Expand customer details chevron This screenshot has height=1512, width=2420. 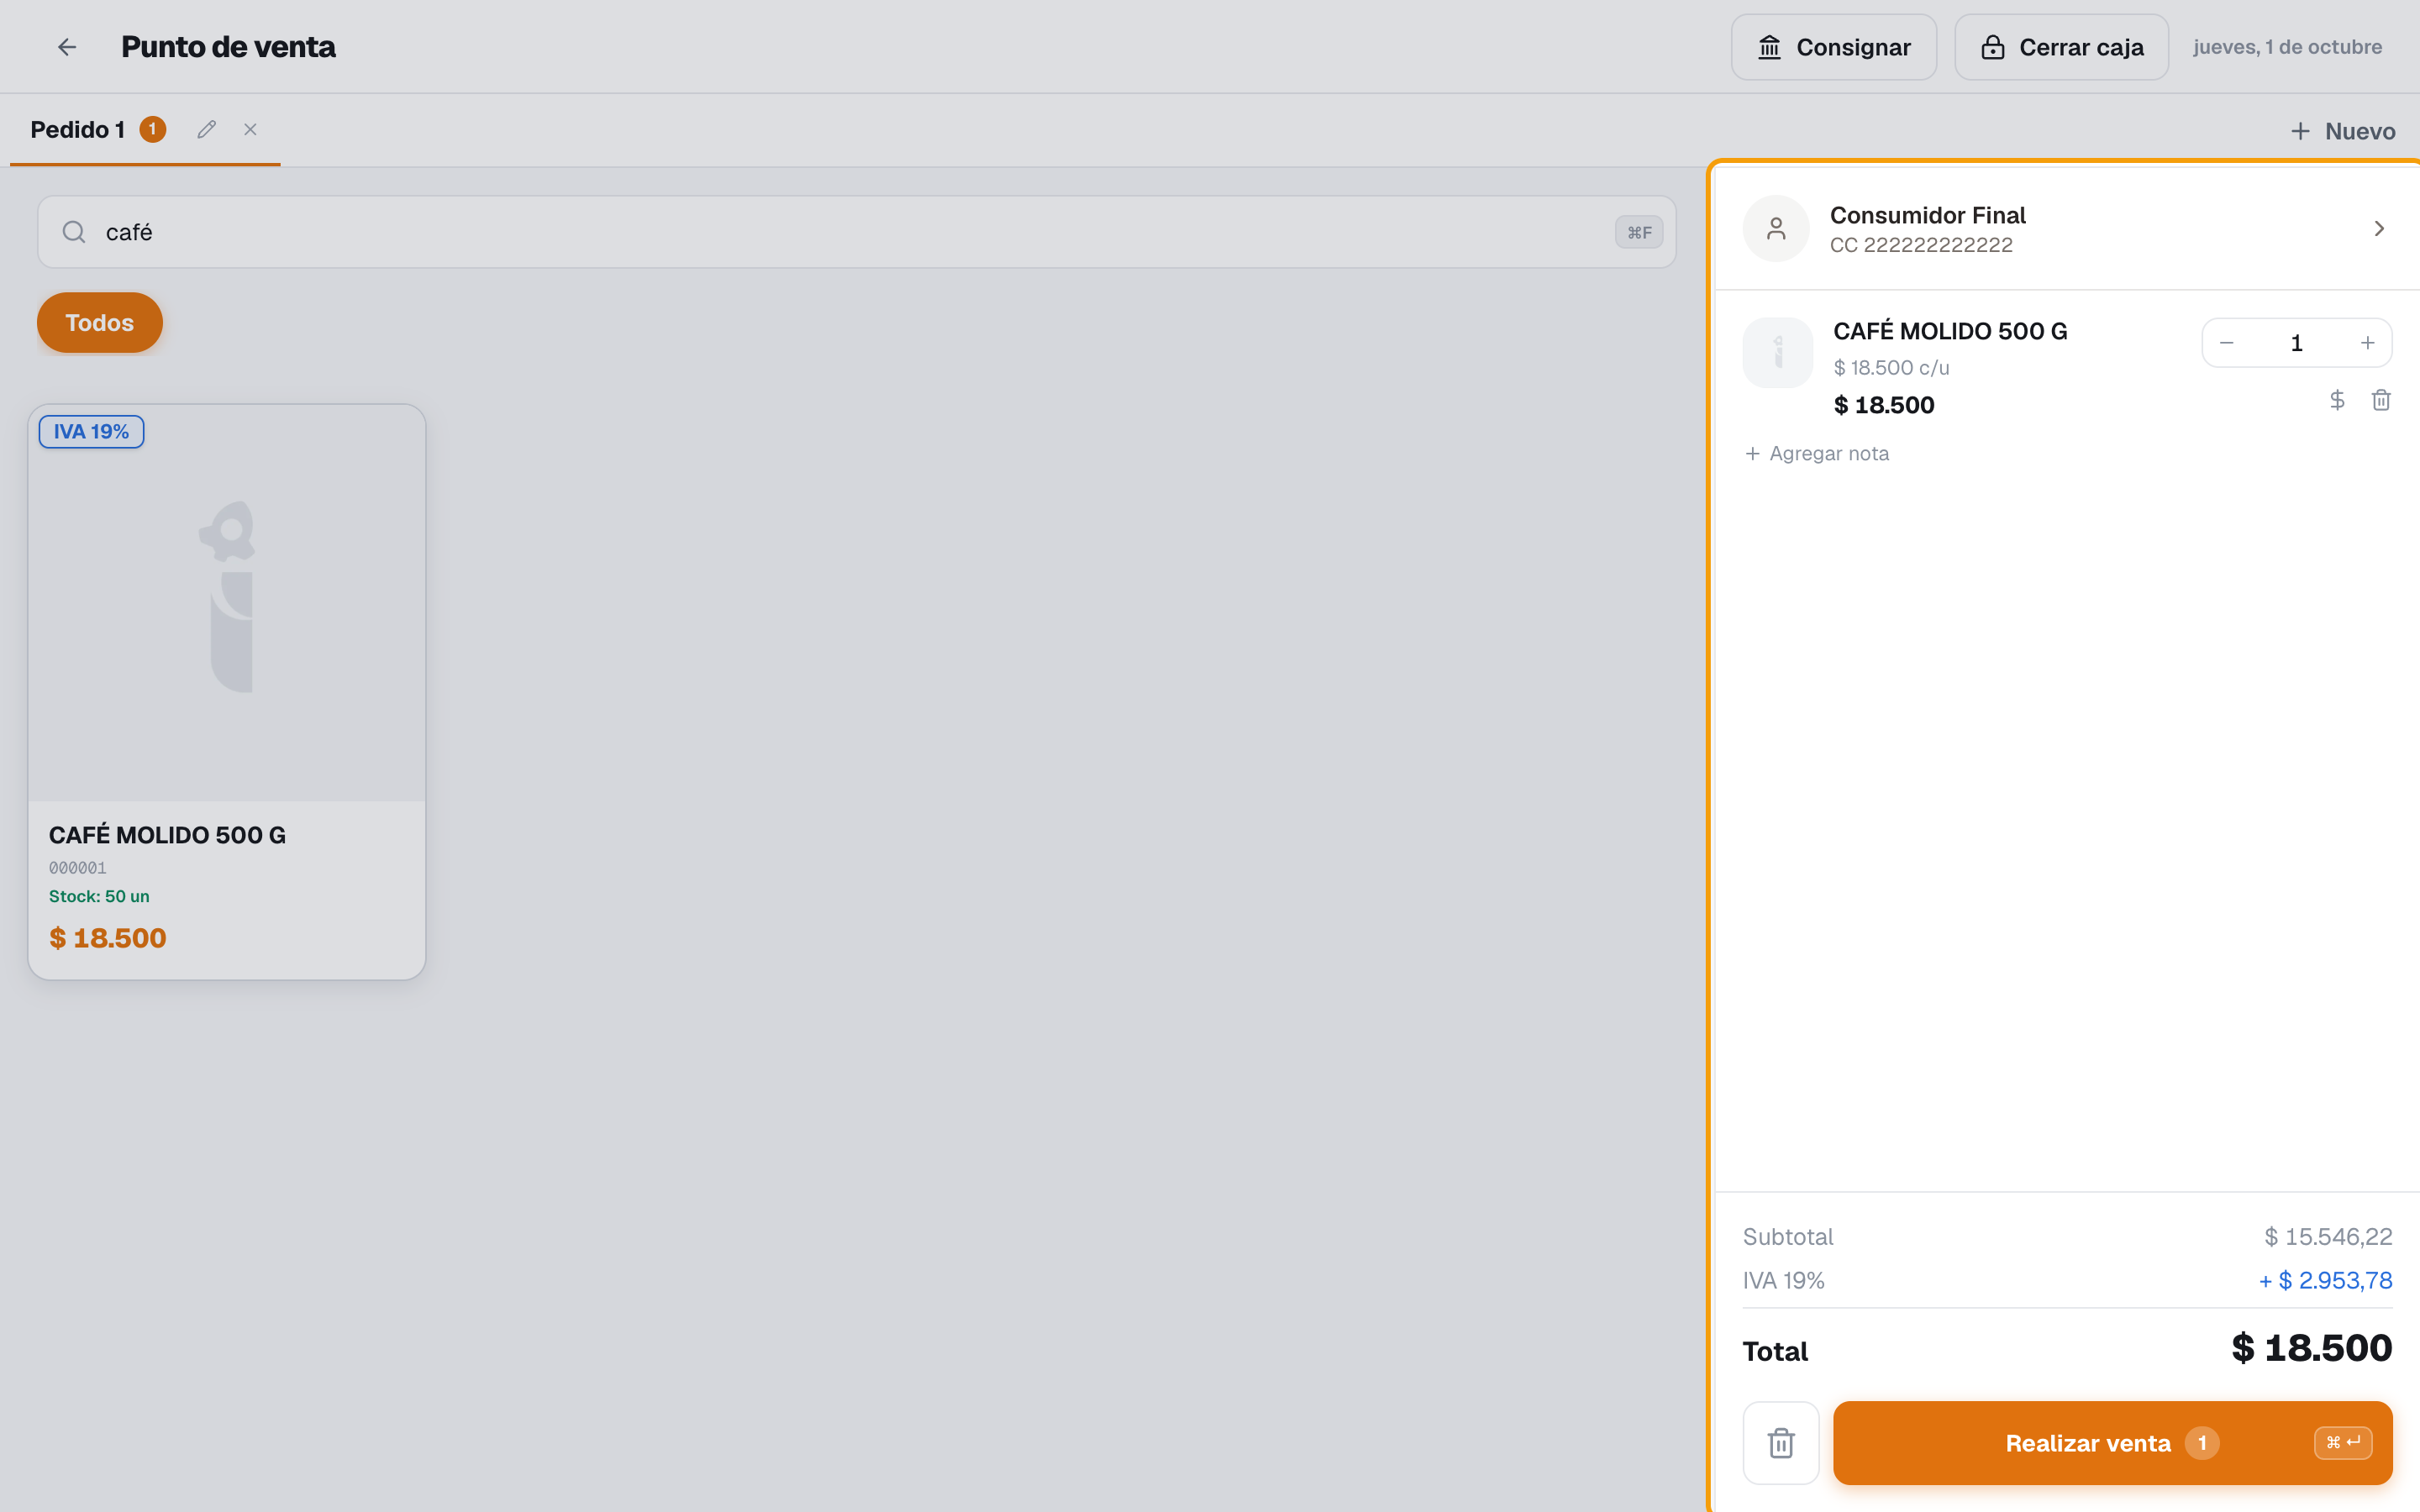coord(2379,229)
